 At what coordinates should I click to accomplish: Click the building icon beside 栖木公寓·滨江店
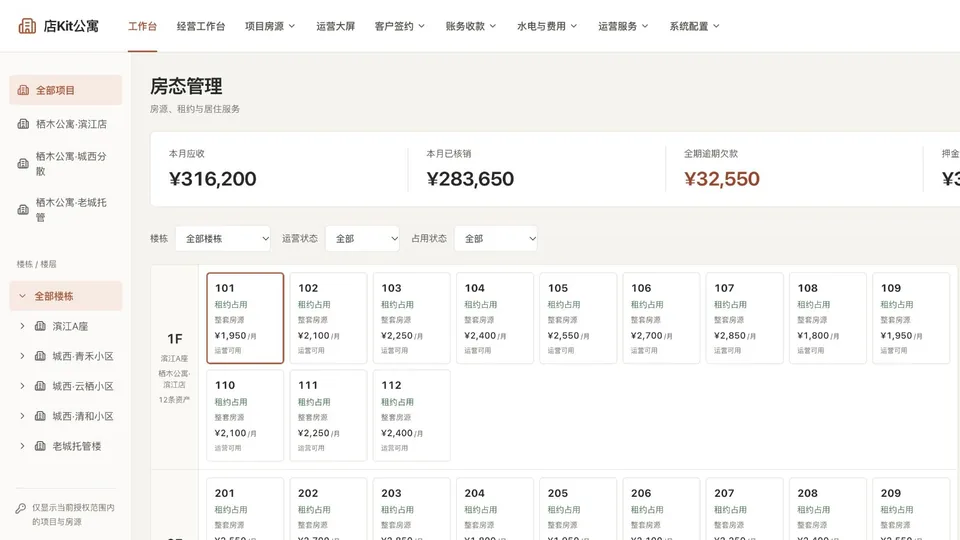(23, 124)
